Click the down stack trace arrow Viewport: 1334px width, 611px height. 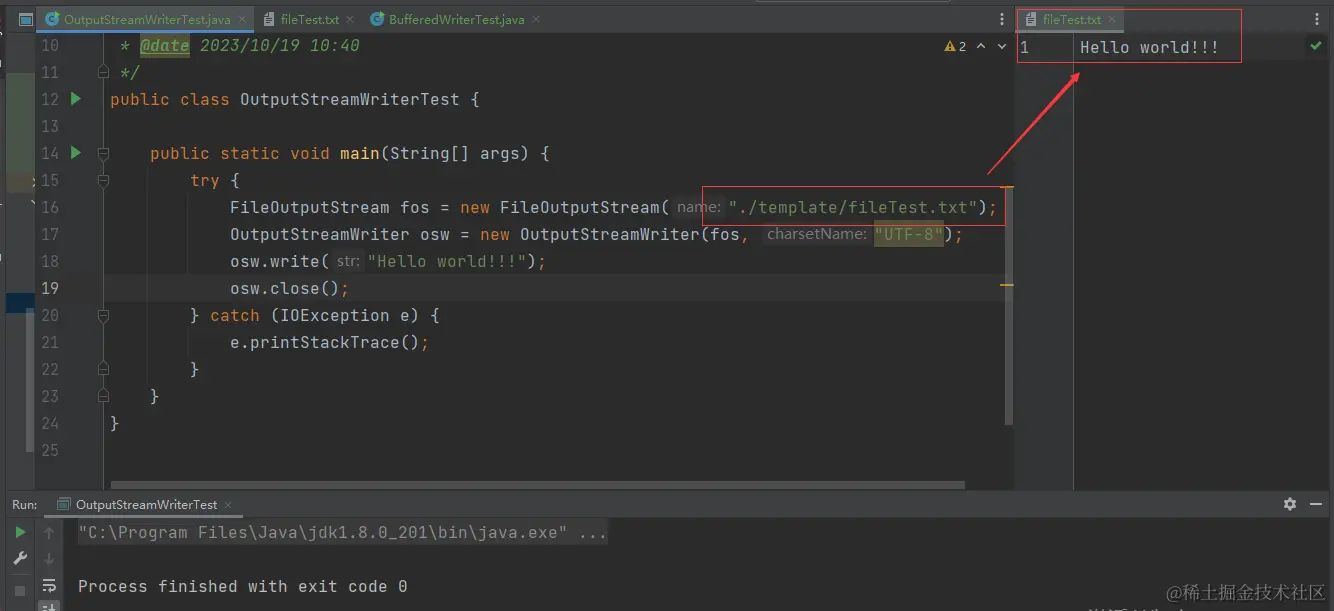pos(49,559)
